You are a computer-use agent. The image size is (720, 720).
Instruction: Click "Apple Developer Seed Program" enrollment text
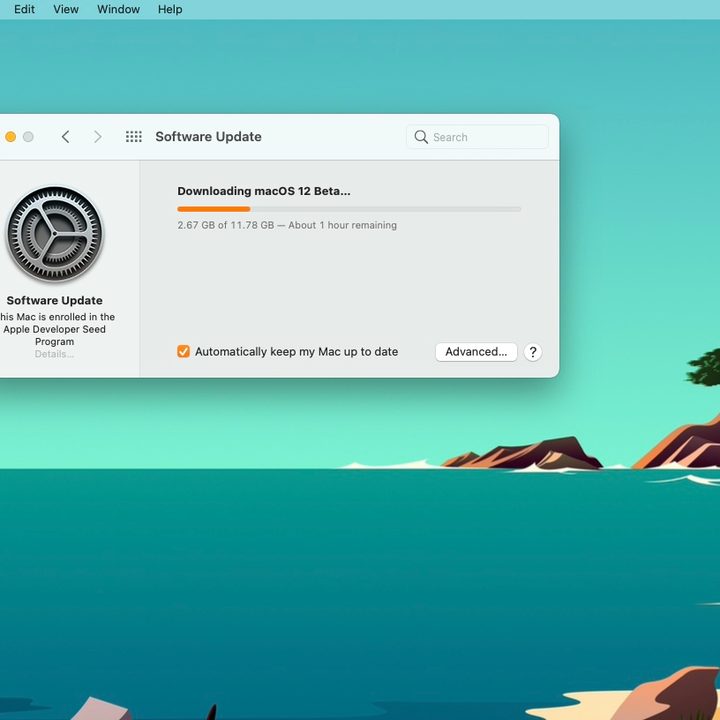click(54, 335)
